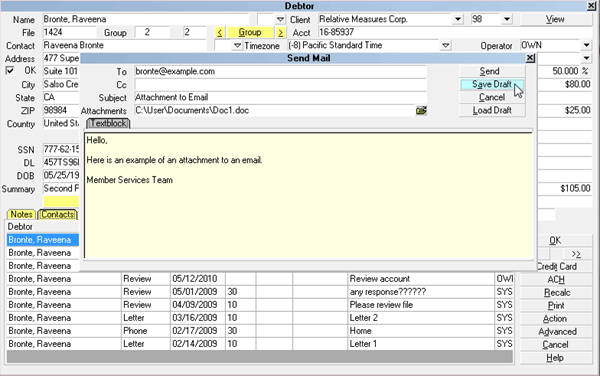Viewport: 600px width, 376px height.
Task: Open the Operator OWN dropdown
Action: pos(587,46)
